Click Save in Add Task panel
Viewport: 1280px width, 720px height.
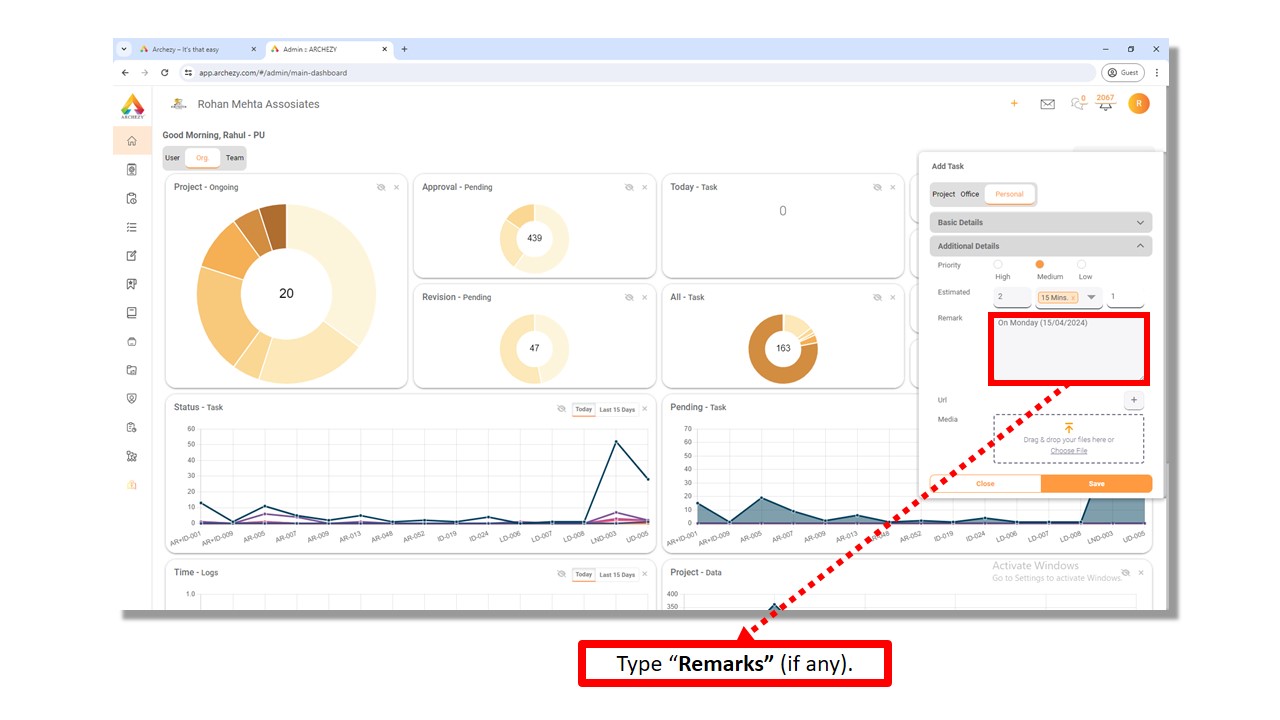pyautogui.click(x=1096, y=483)
